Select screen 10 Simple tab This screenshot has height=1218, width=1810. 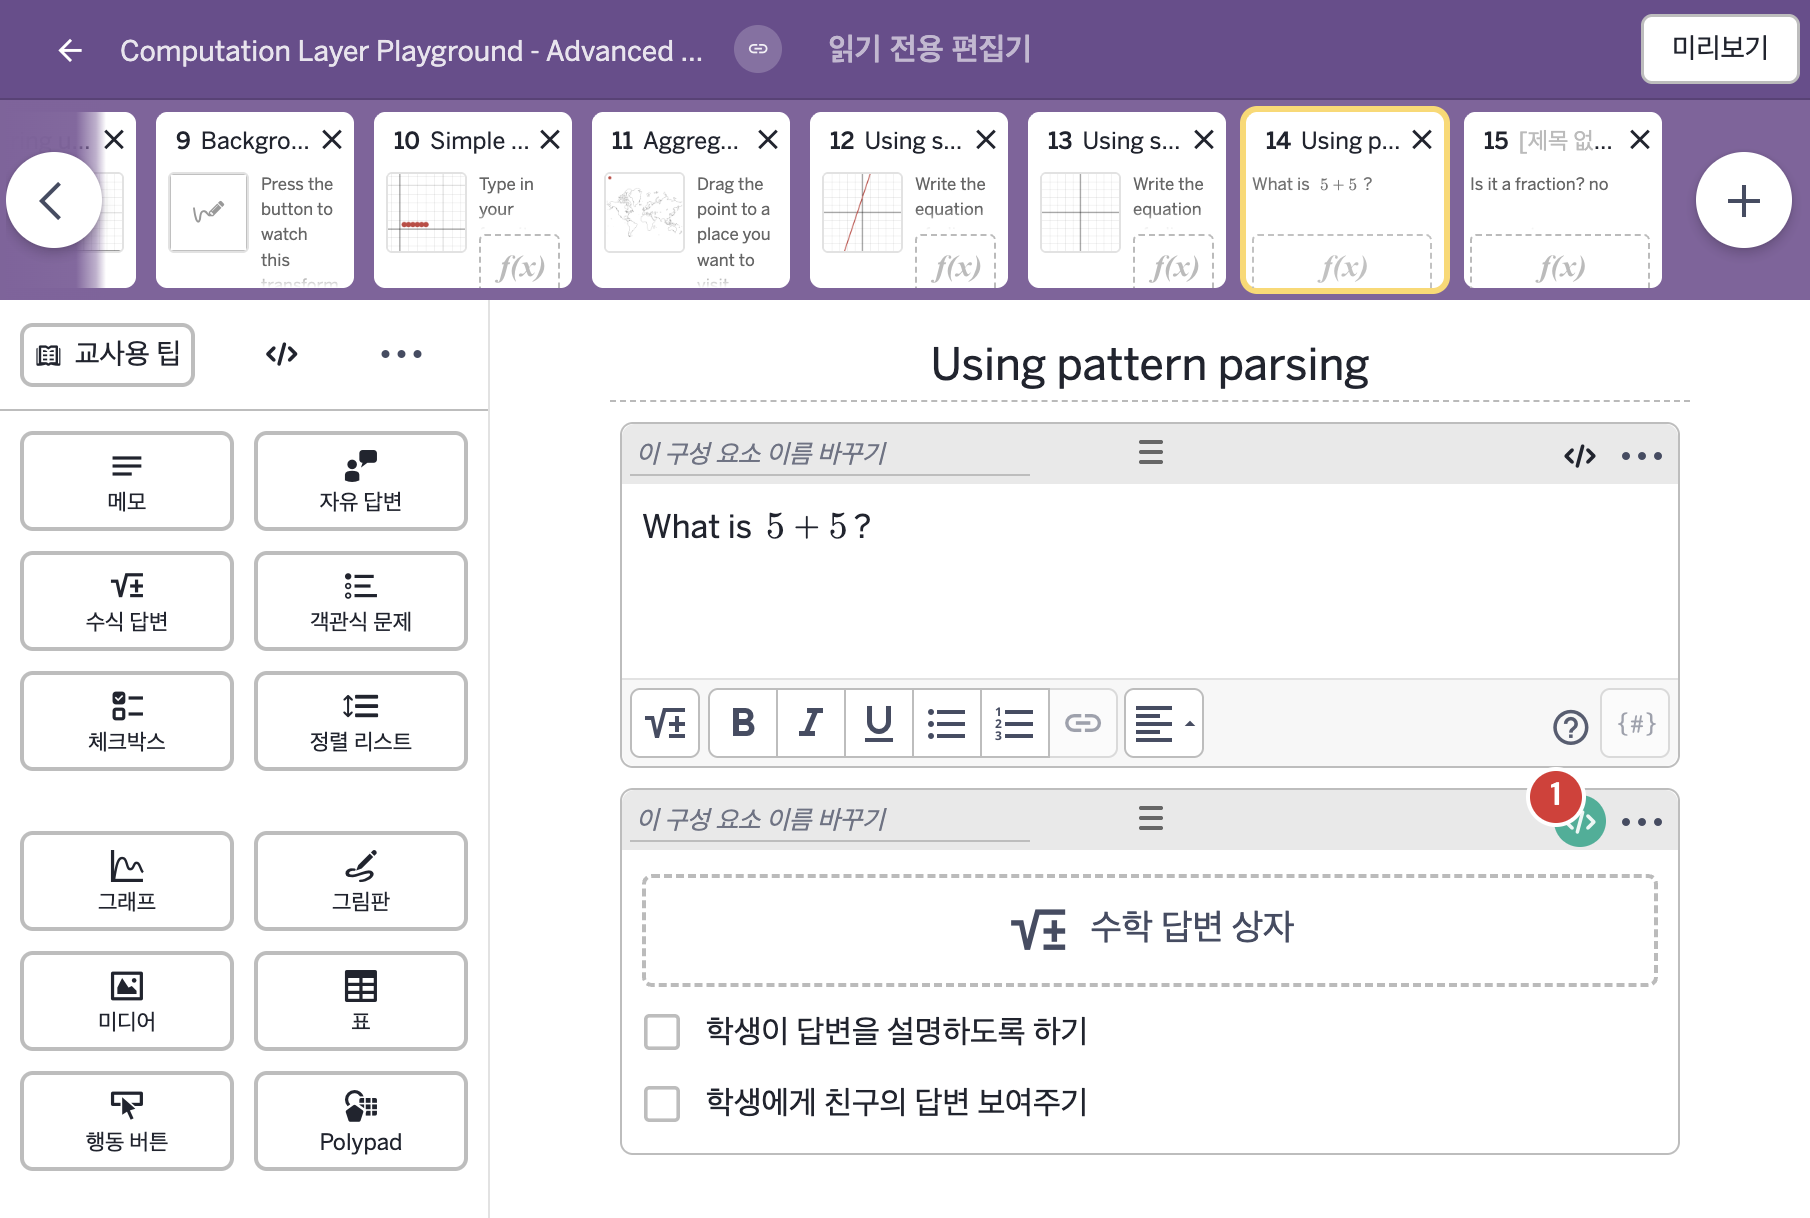473,200
